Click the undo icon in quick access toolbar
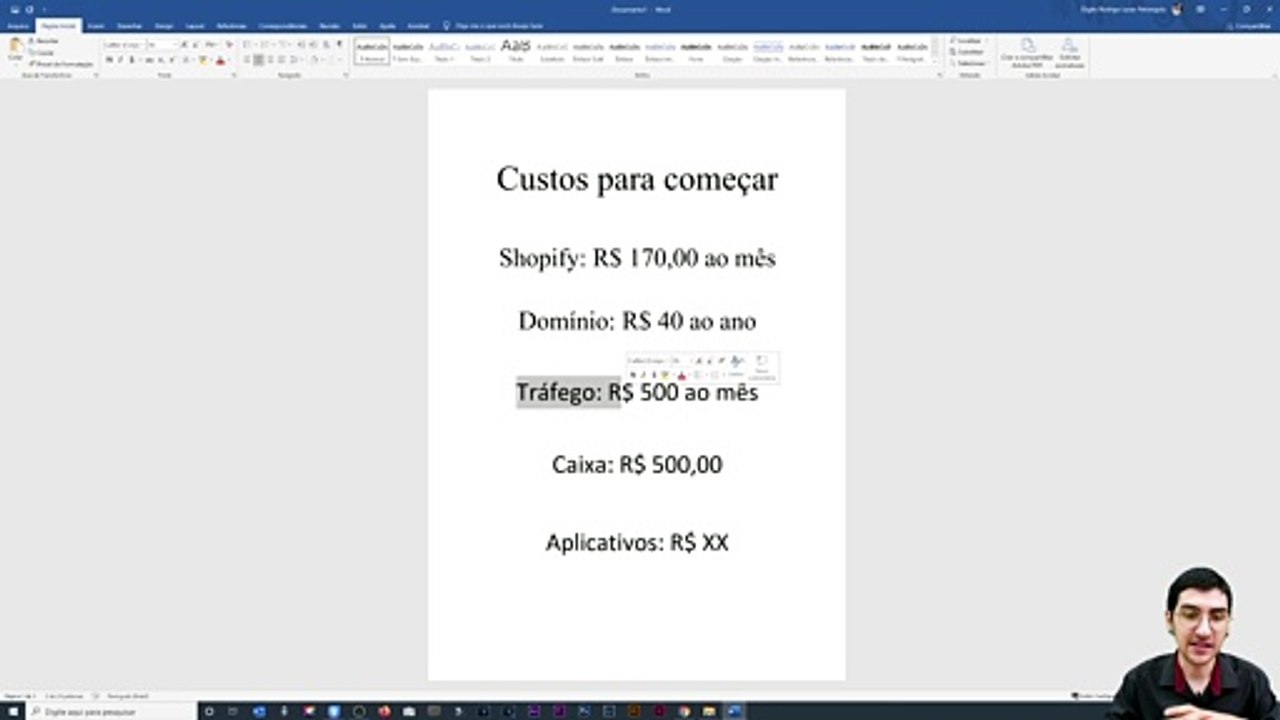This screenshot has width=1280, height=720. (29, 9)
